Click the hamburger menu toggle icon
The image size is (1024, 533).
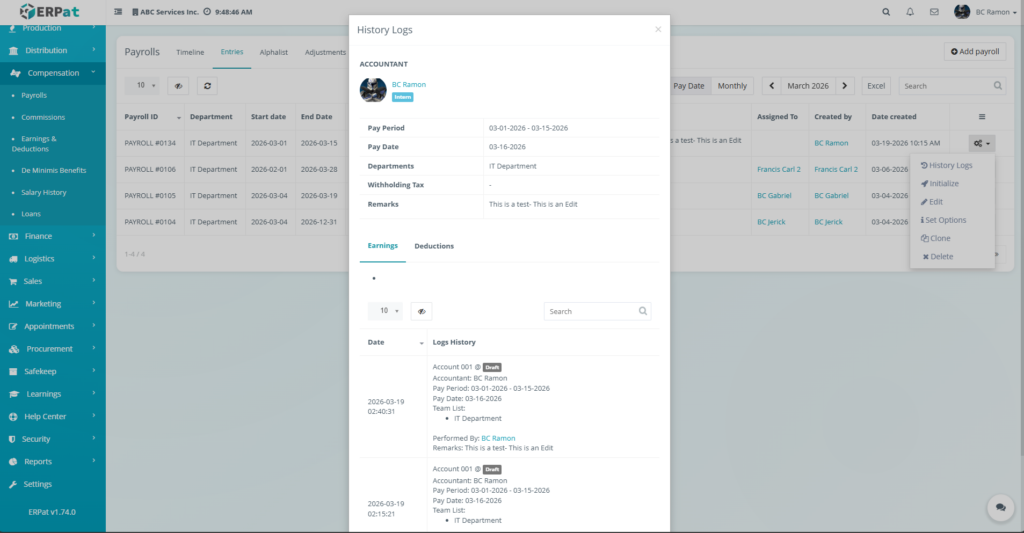118,12
